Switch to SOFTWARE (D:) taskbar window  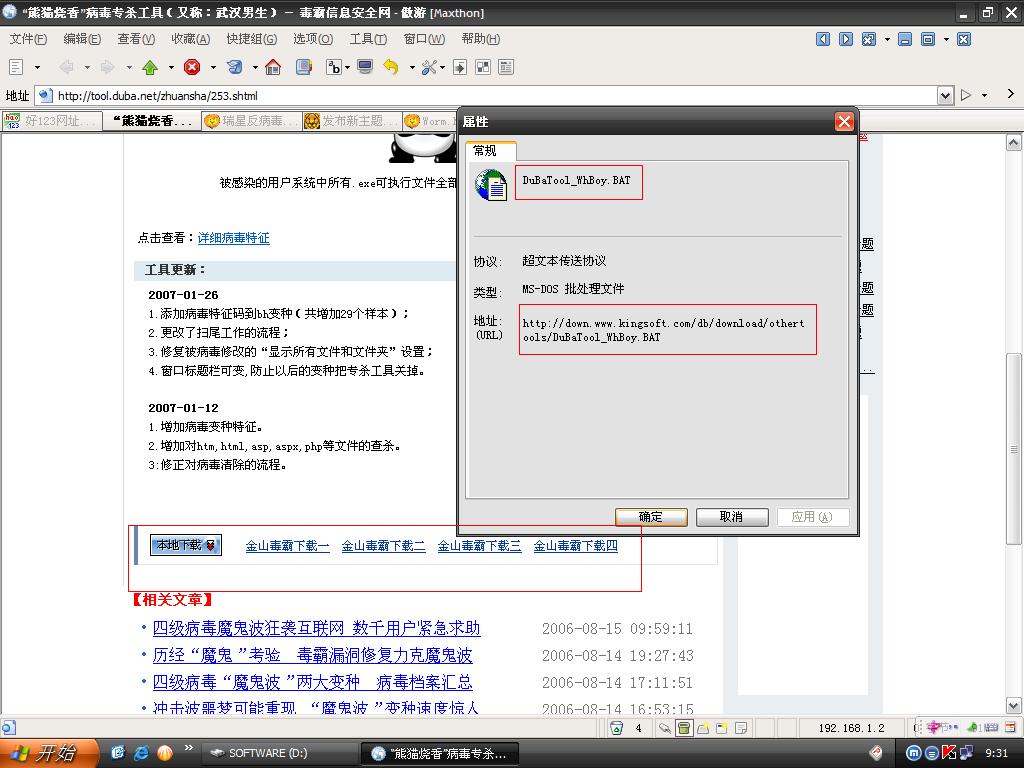(279, 753)
